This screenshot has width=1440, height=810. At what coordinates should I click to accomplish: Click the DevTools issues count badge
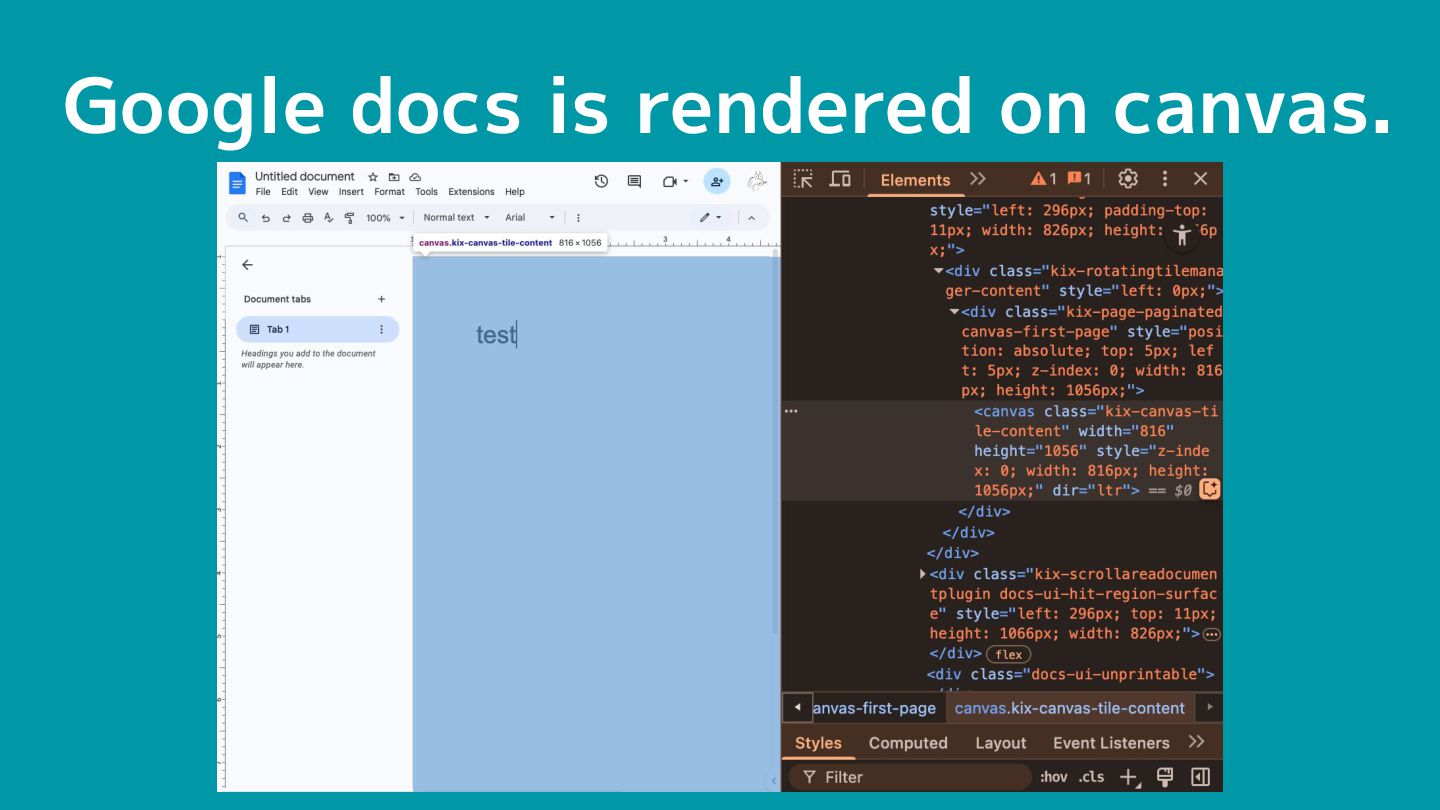point(1079,178)
